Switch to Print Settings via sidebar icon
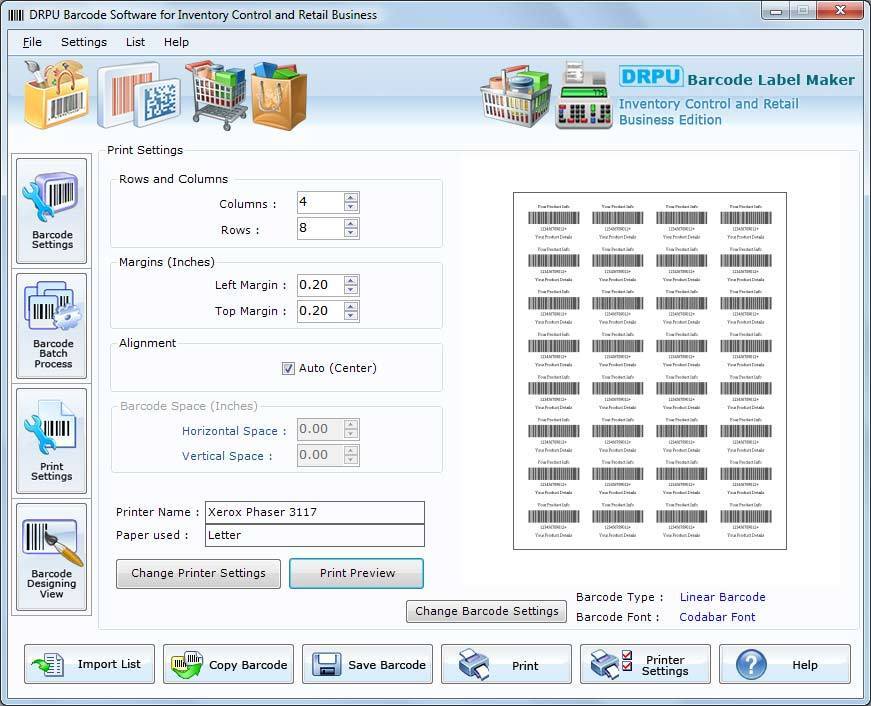Screen dimensions: 871x706 (51, 440)
